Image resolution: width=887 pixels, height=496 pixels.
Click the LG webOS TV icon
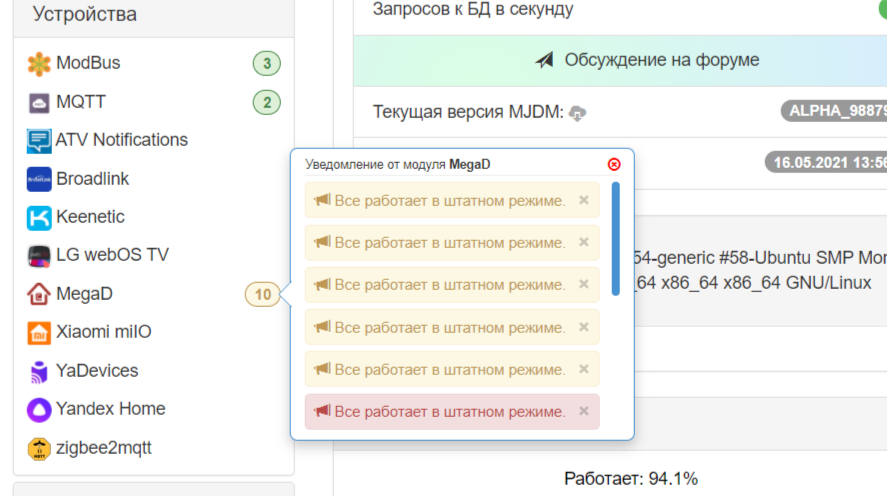(39, 256)
